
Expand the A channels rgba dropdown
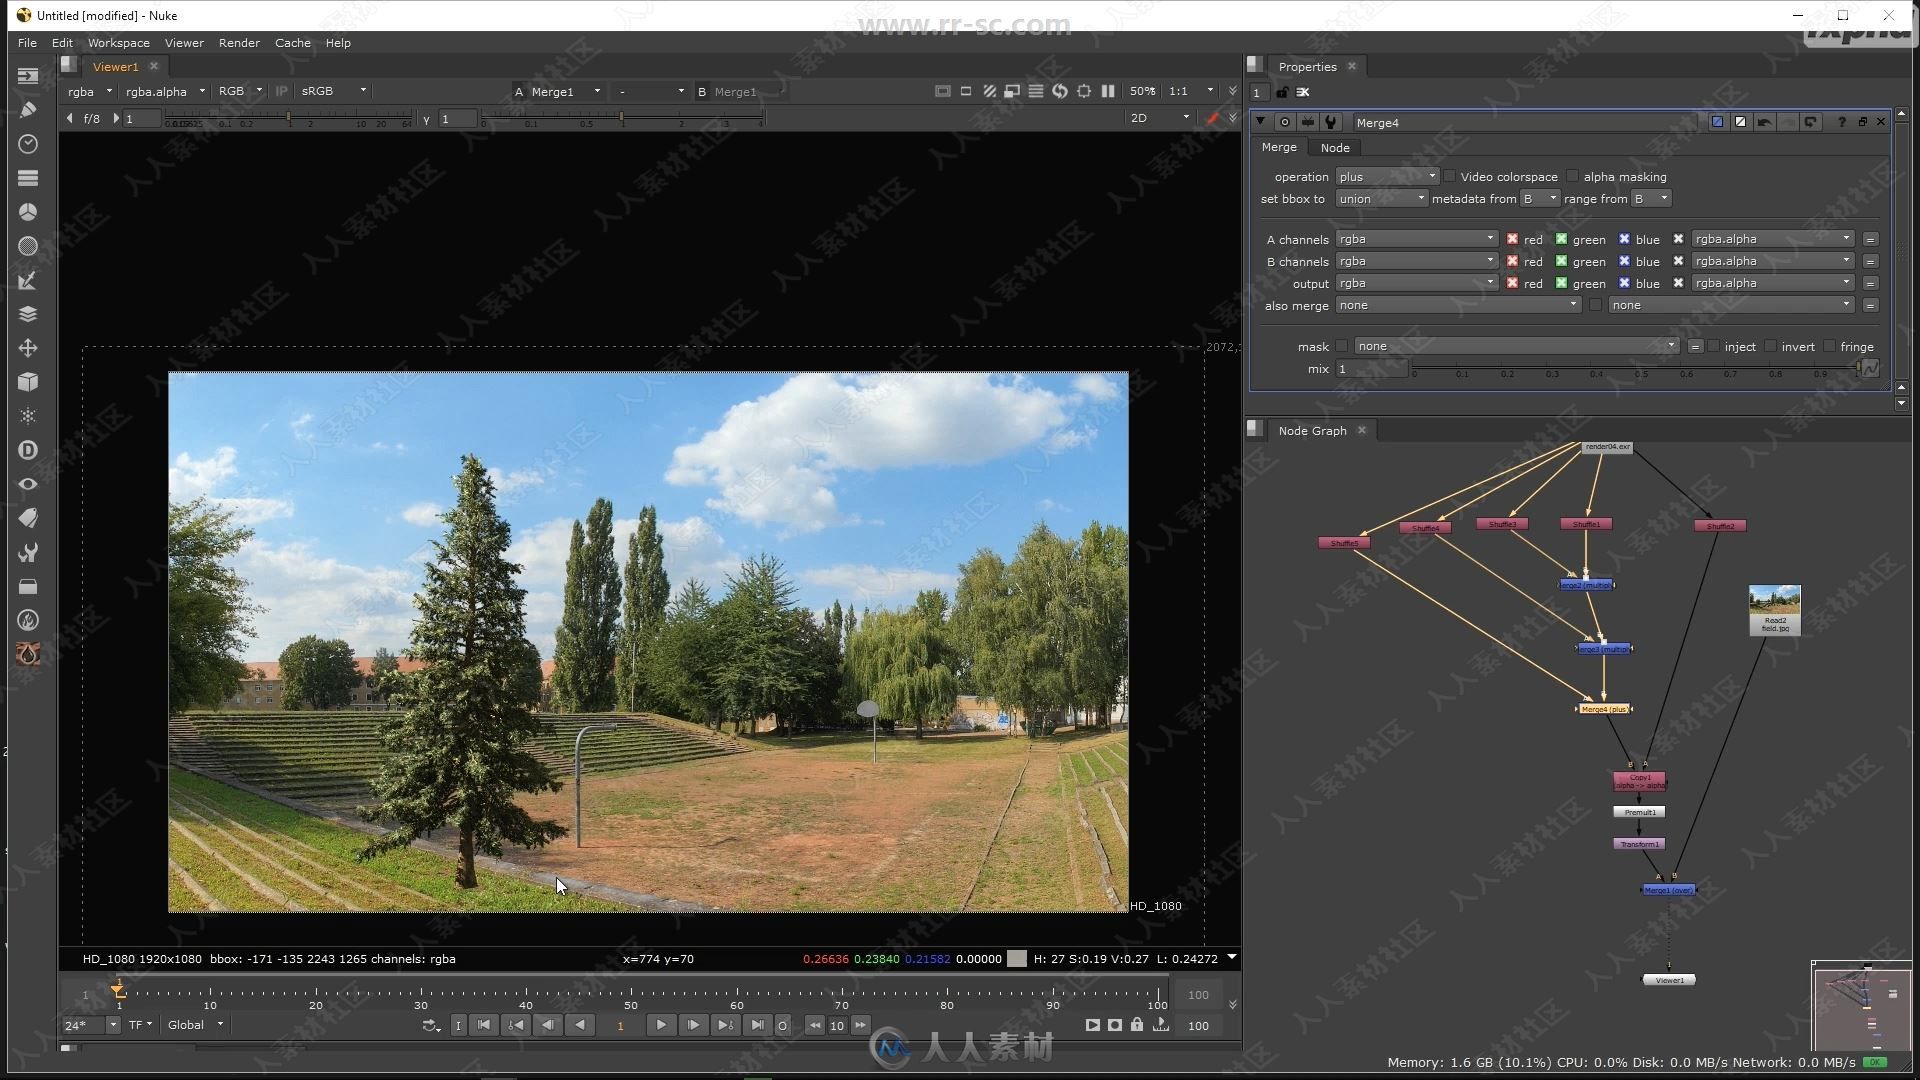click(x=1489, y=239)
